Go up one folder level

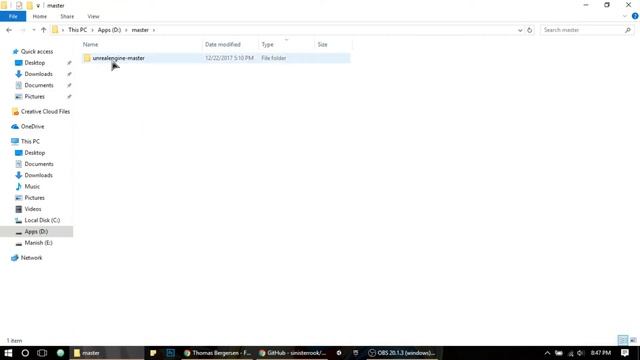point(43,30)
